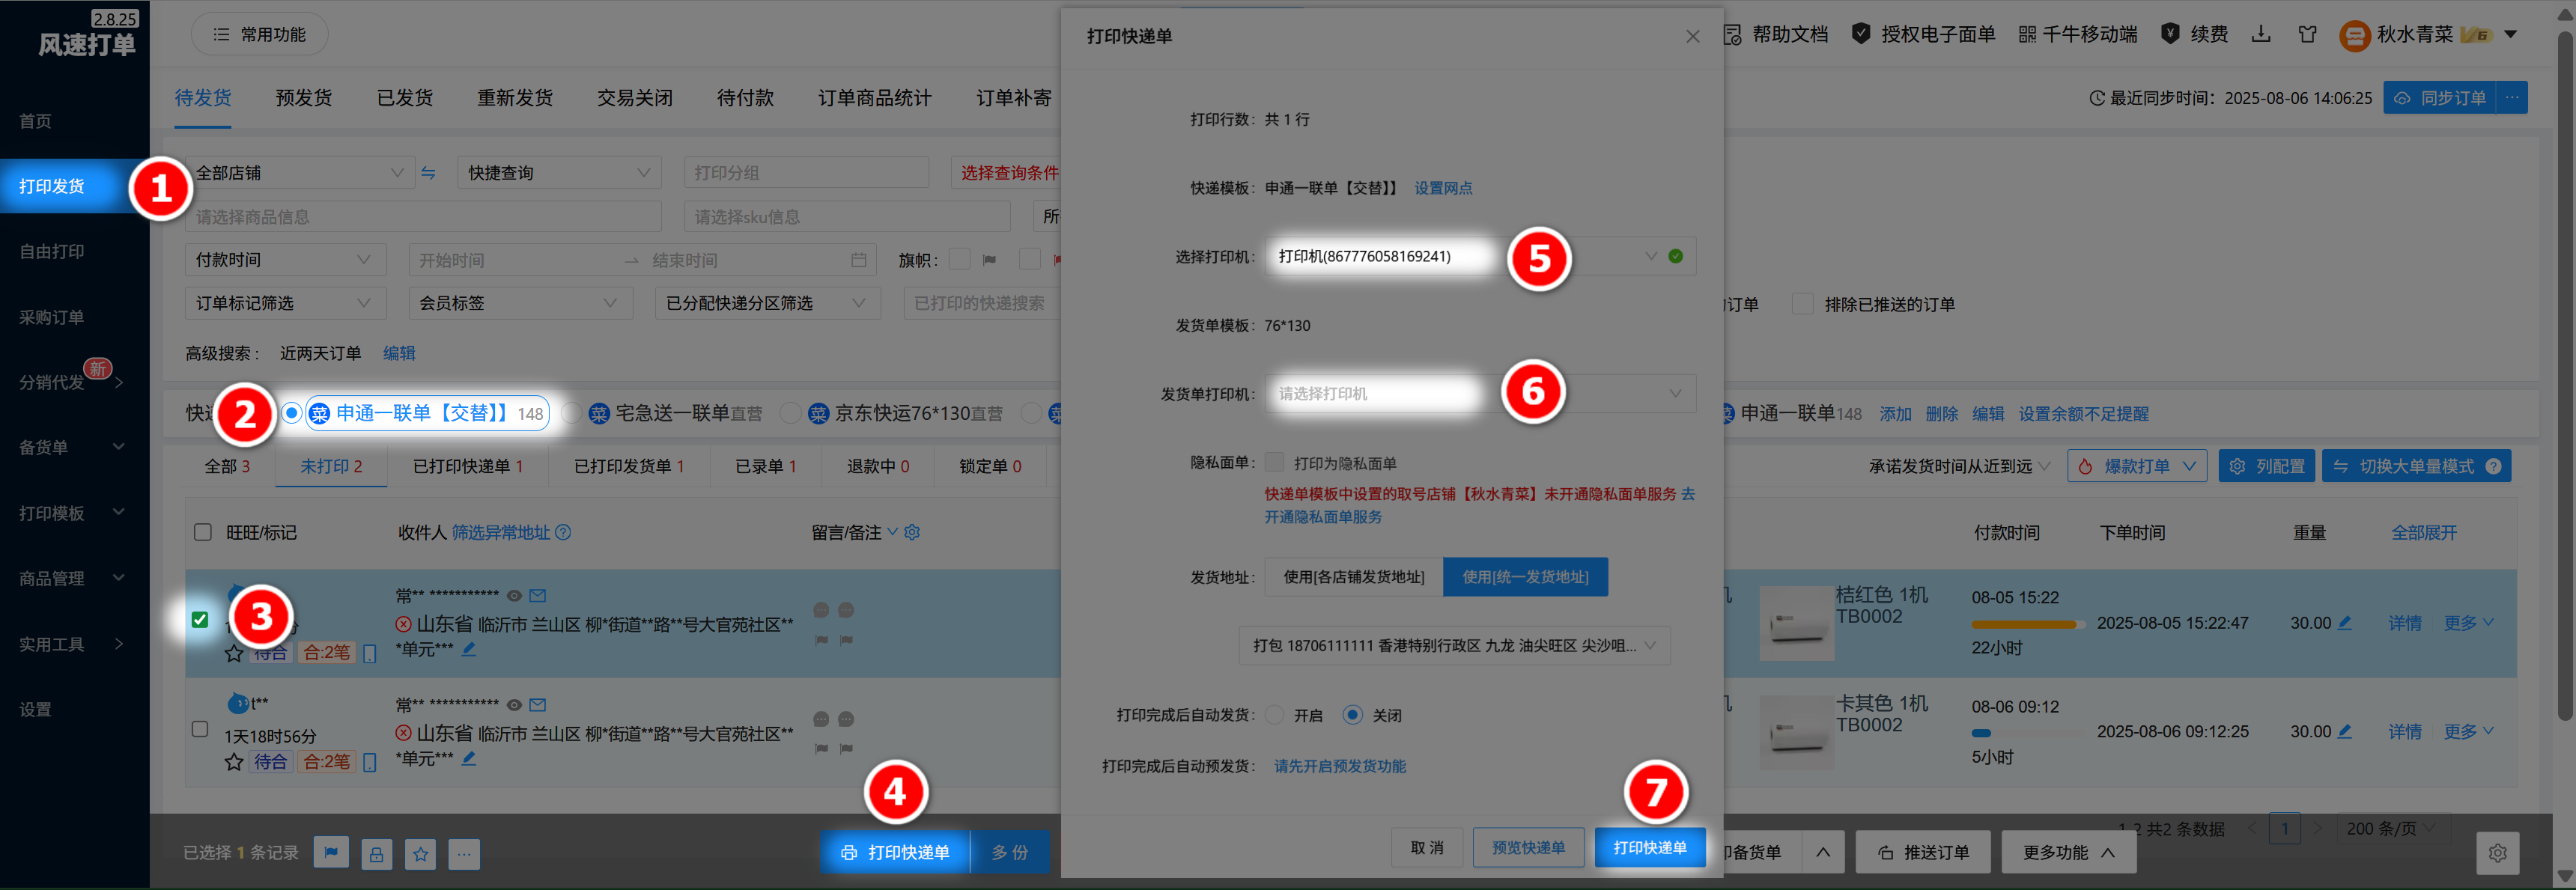Screen dimensions: 2576x890
Task: Toggle the select-all checkbox by 旺旺/标记
Action: [202, 532]
